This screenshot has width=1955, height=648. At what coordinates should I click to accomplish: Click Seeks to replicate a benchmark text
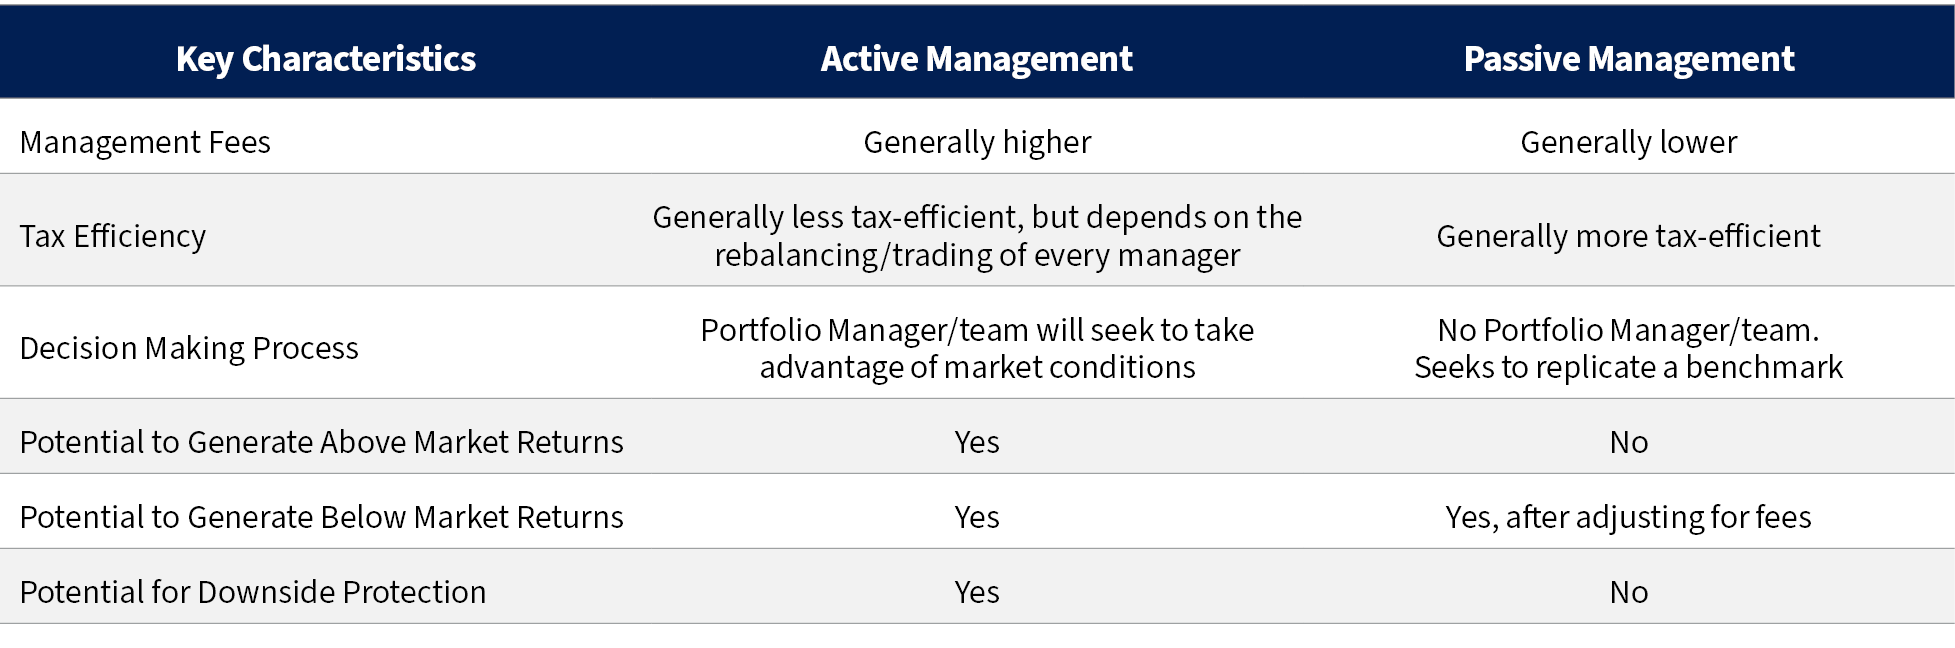(x=1629, y=367)
